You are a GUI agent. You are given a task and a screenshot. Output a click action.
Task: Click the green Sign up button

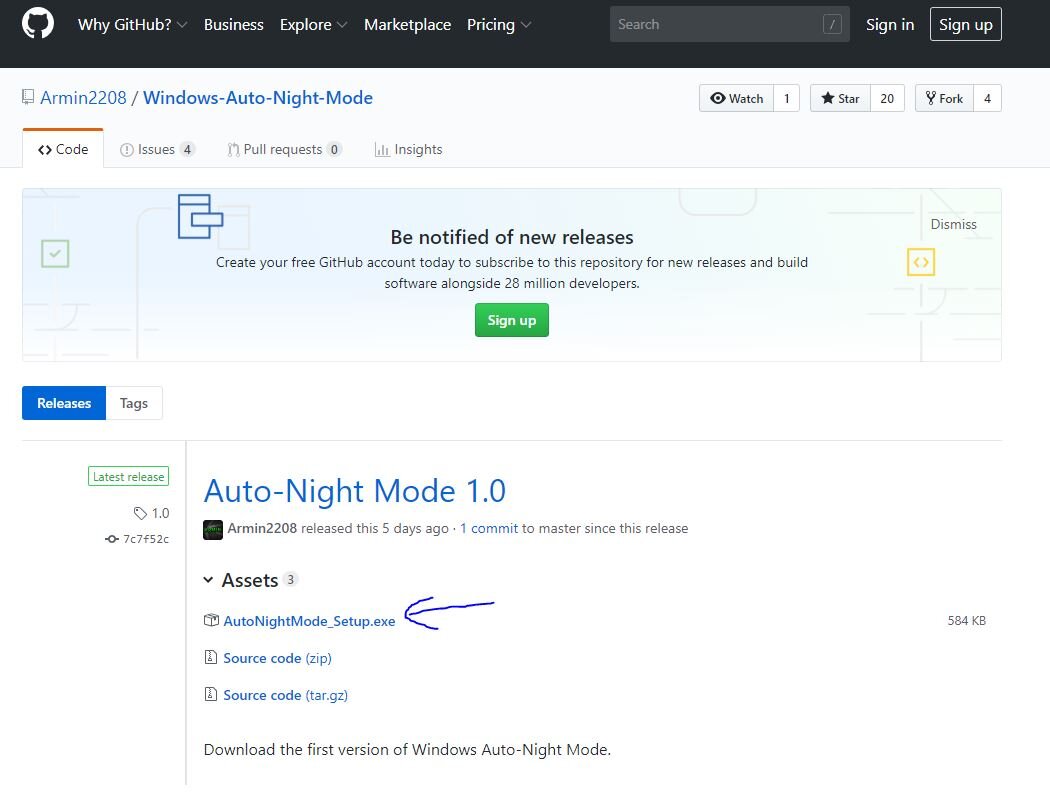point(512,320)
